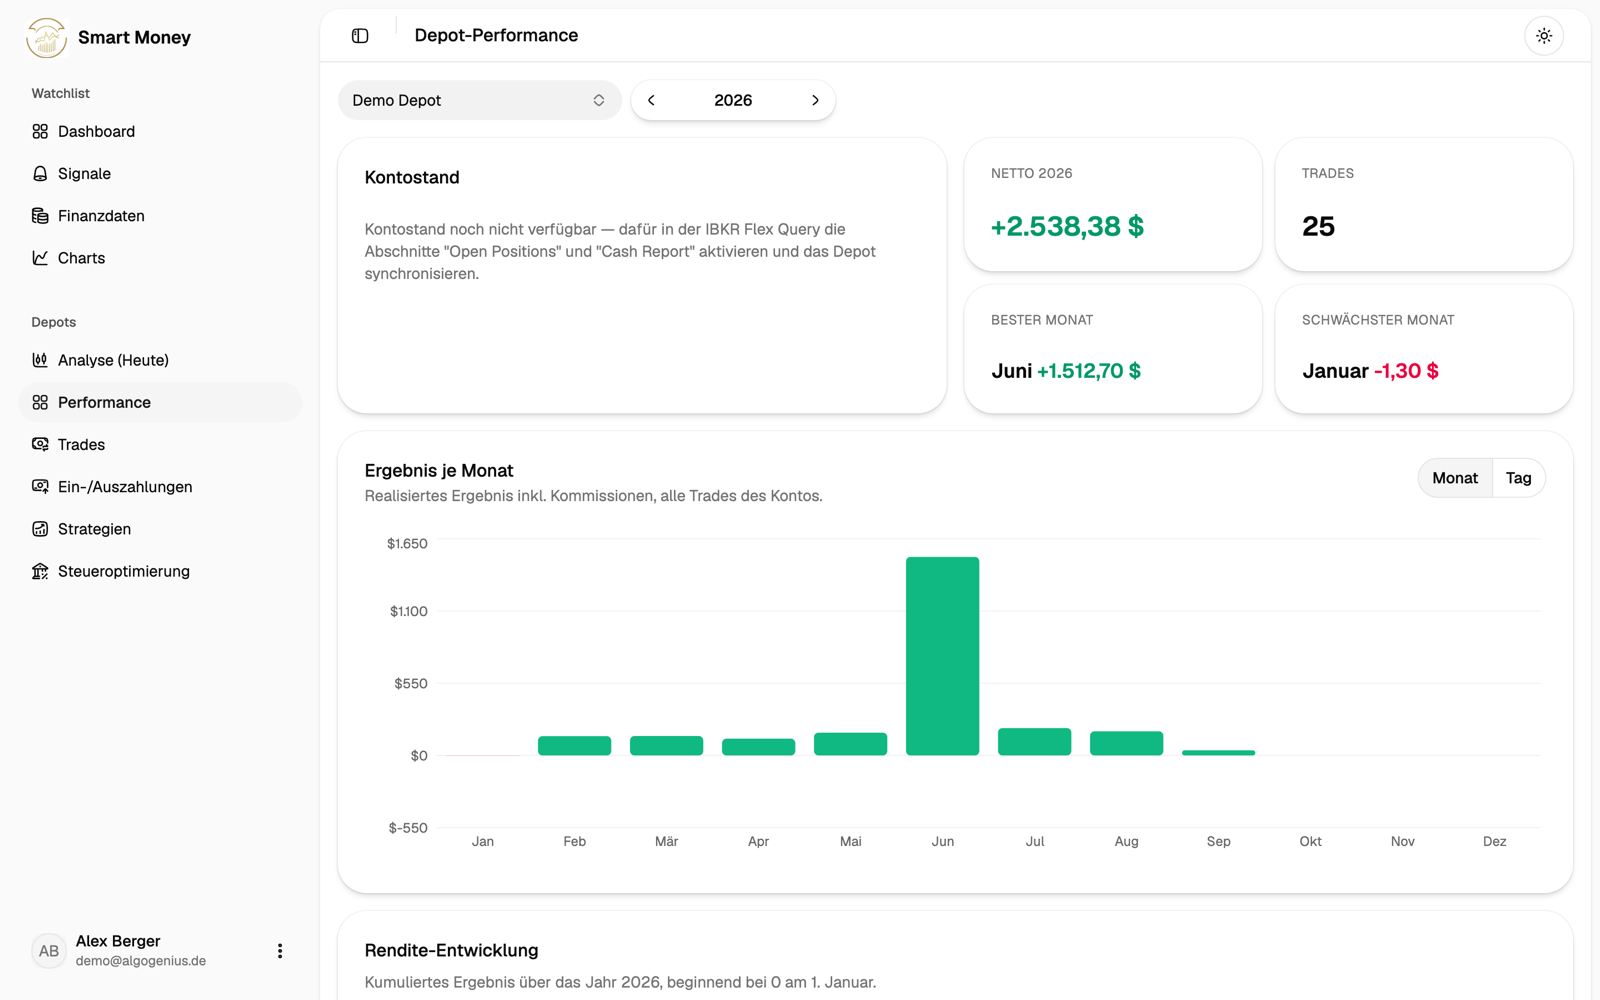This screenshot has width=1600, height=1000.
Task: Click the Rendite-Entwicklung heading
Action: tap(451, 950)
